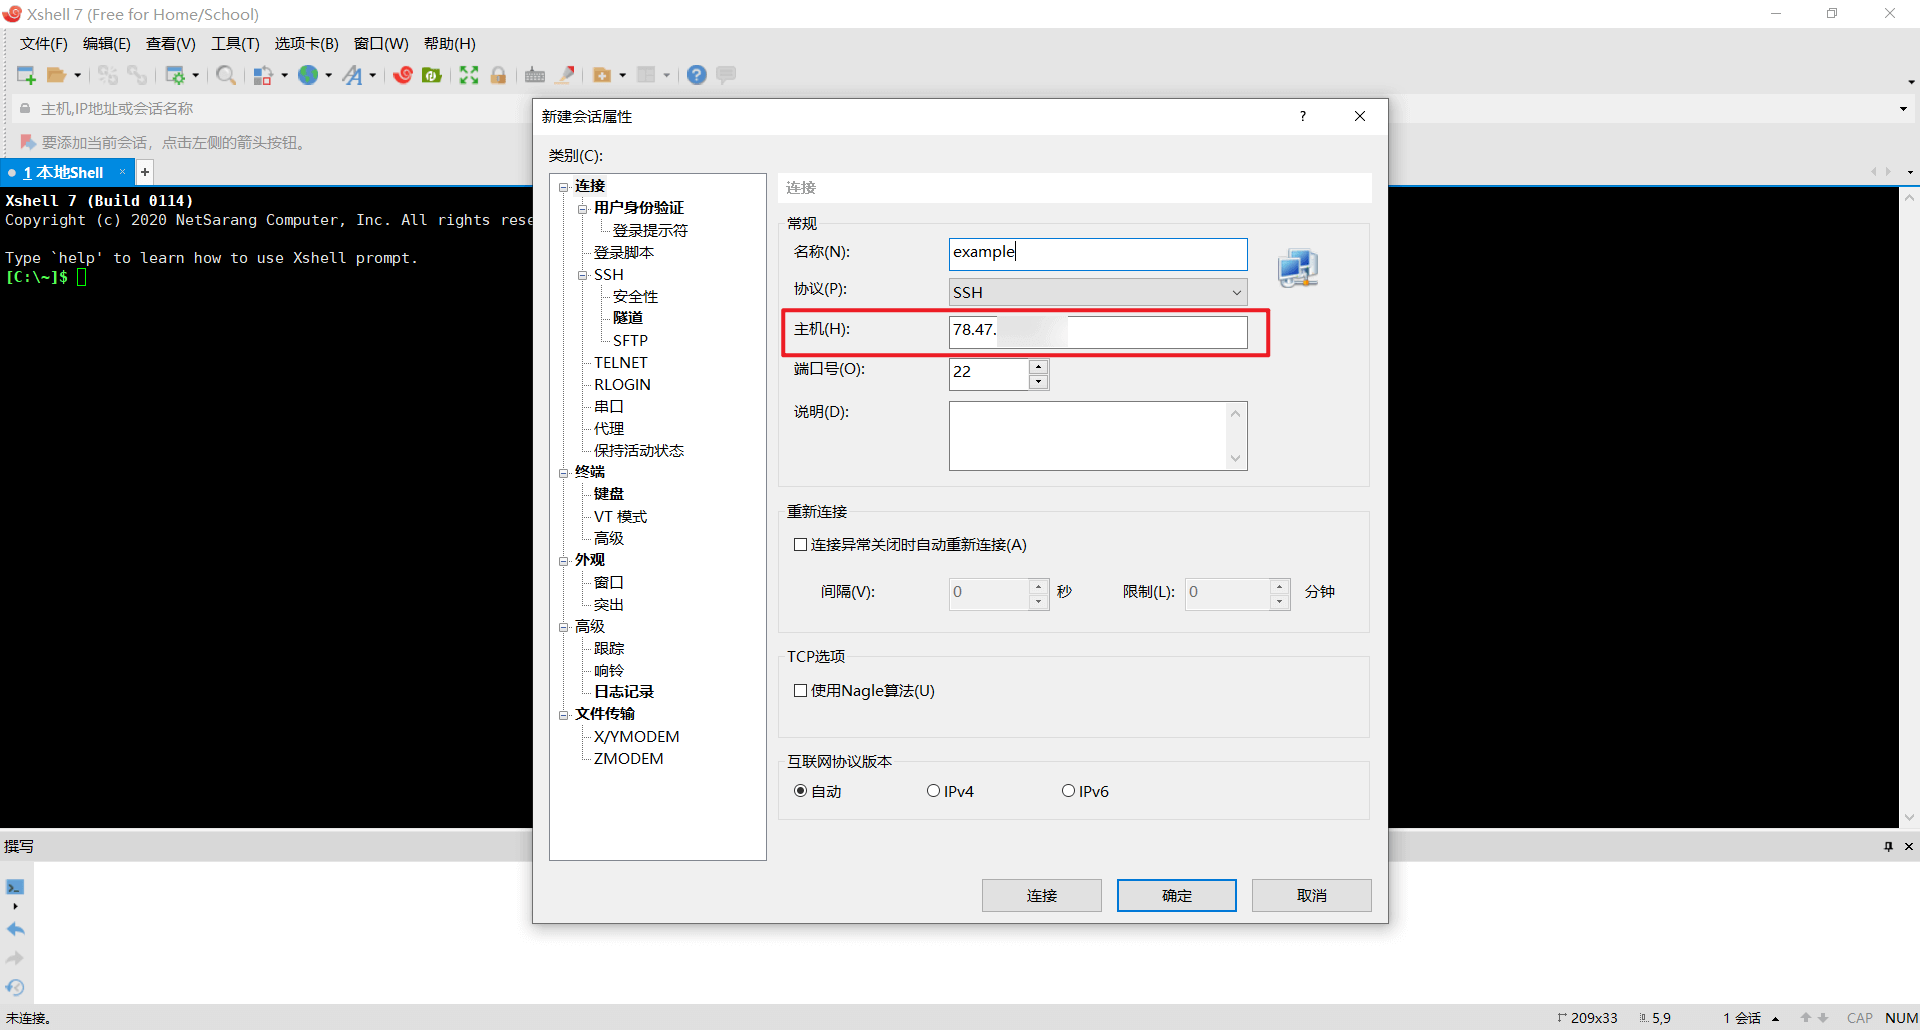Click the new session toolbar icon
The image size is (1920, 1030).
pyautogui.click(x=26, y=75)
